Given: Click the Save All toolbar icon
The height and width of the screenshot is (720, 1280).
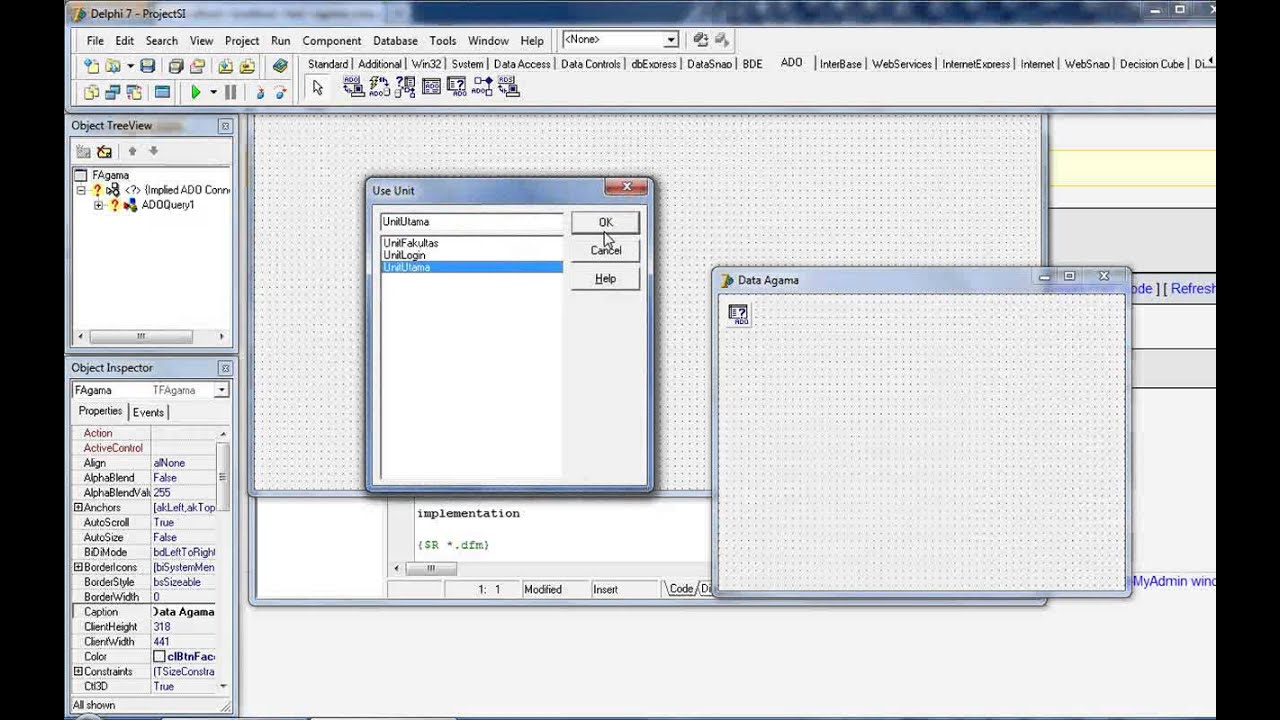Looking at the screenshot, I should (x=176, y=66).
